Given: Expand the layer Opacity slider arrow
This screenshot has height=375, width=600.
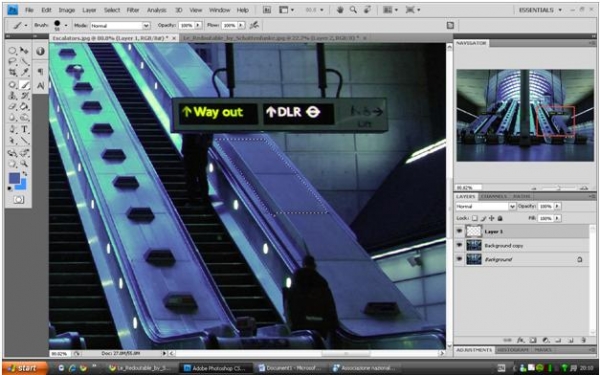Looking at the screenshot, I should (557, 206).
